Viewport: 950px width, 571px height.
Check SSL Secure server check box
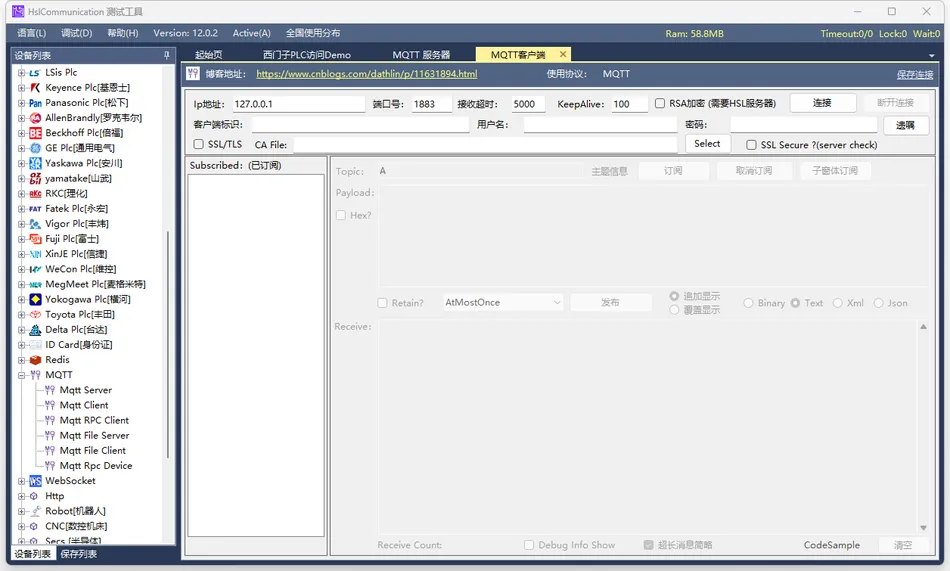coord(751,145)
